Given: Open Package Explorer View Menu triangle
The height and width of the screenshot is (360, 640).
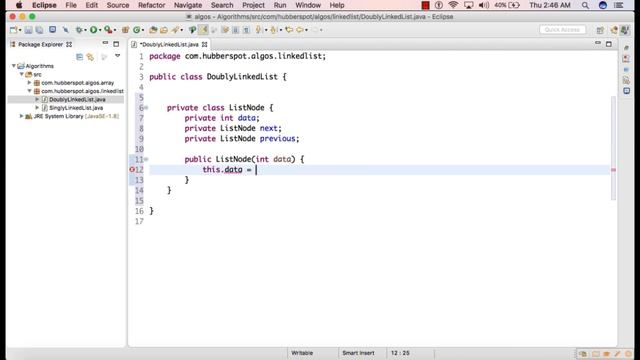Looking at the screenshot, I should [x=118, y=56].
